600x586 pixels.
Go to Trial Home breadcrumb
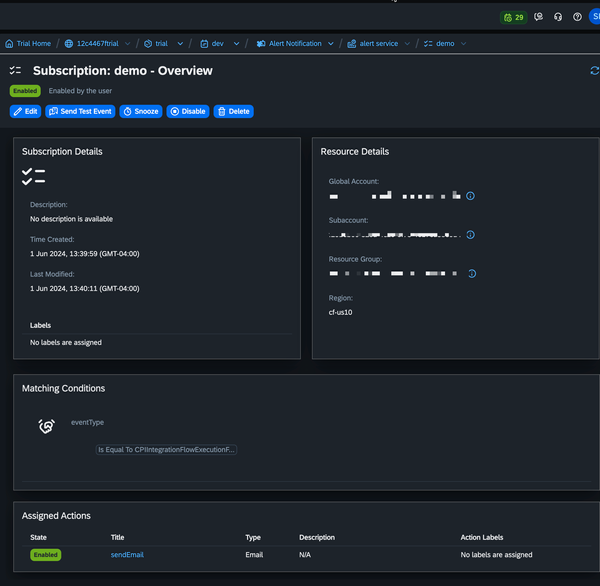(28, 44)
